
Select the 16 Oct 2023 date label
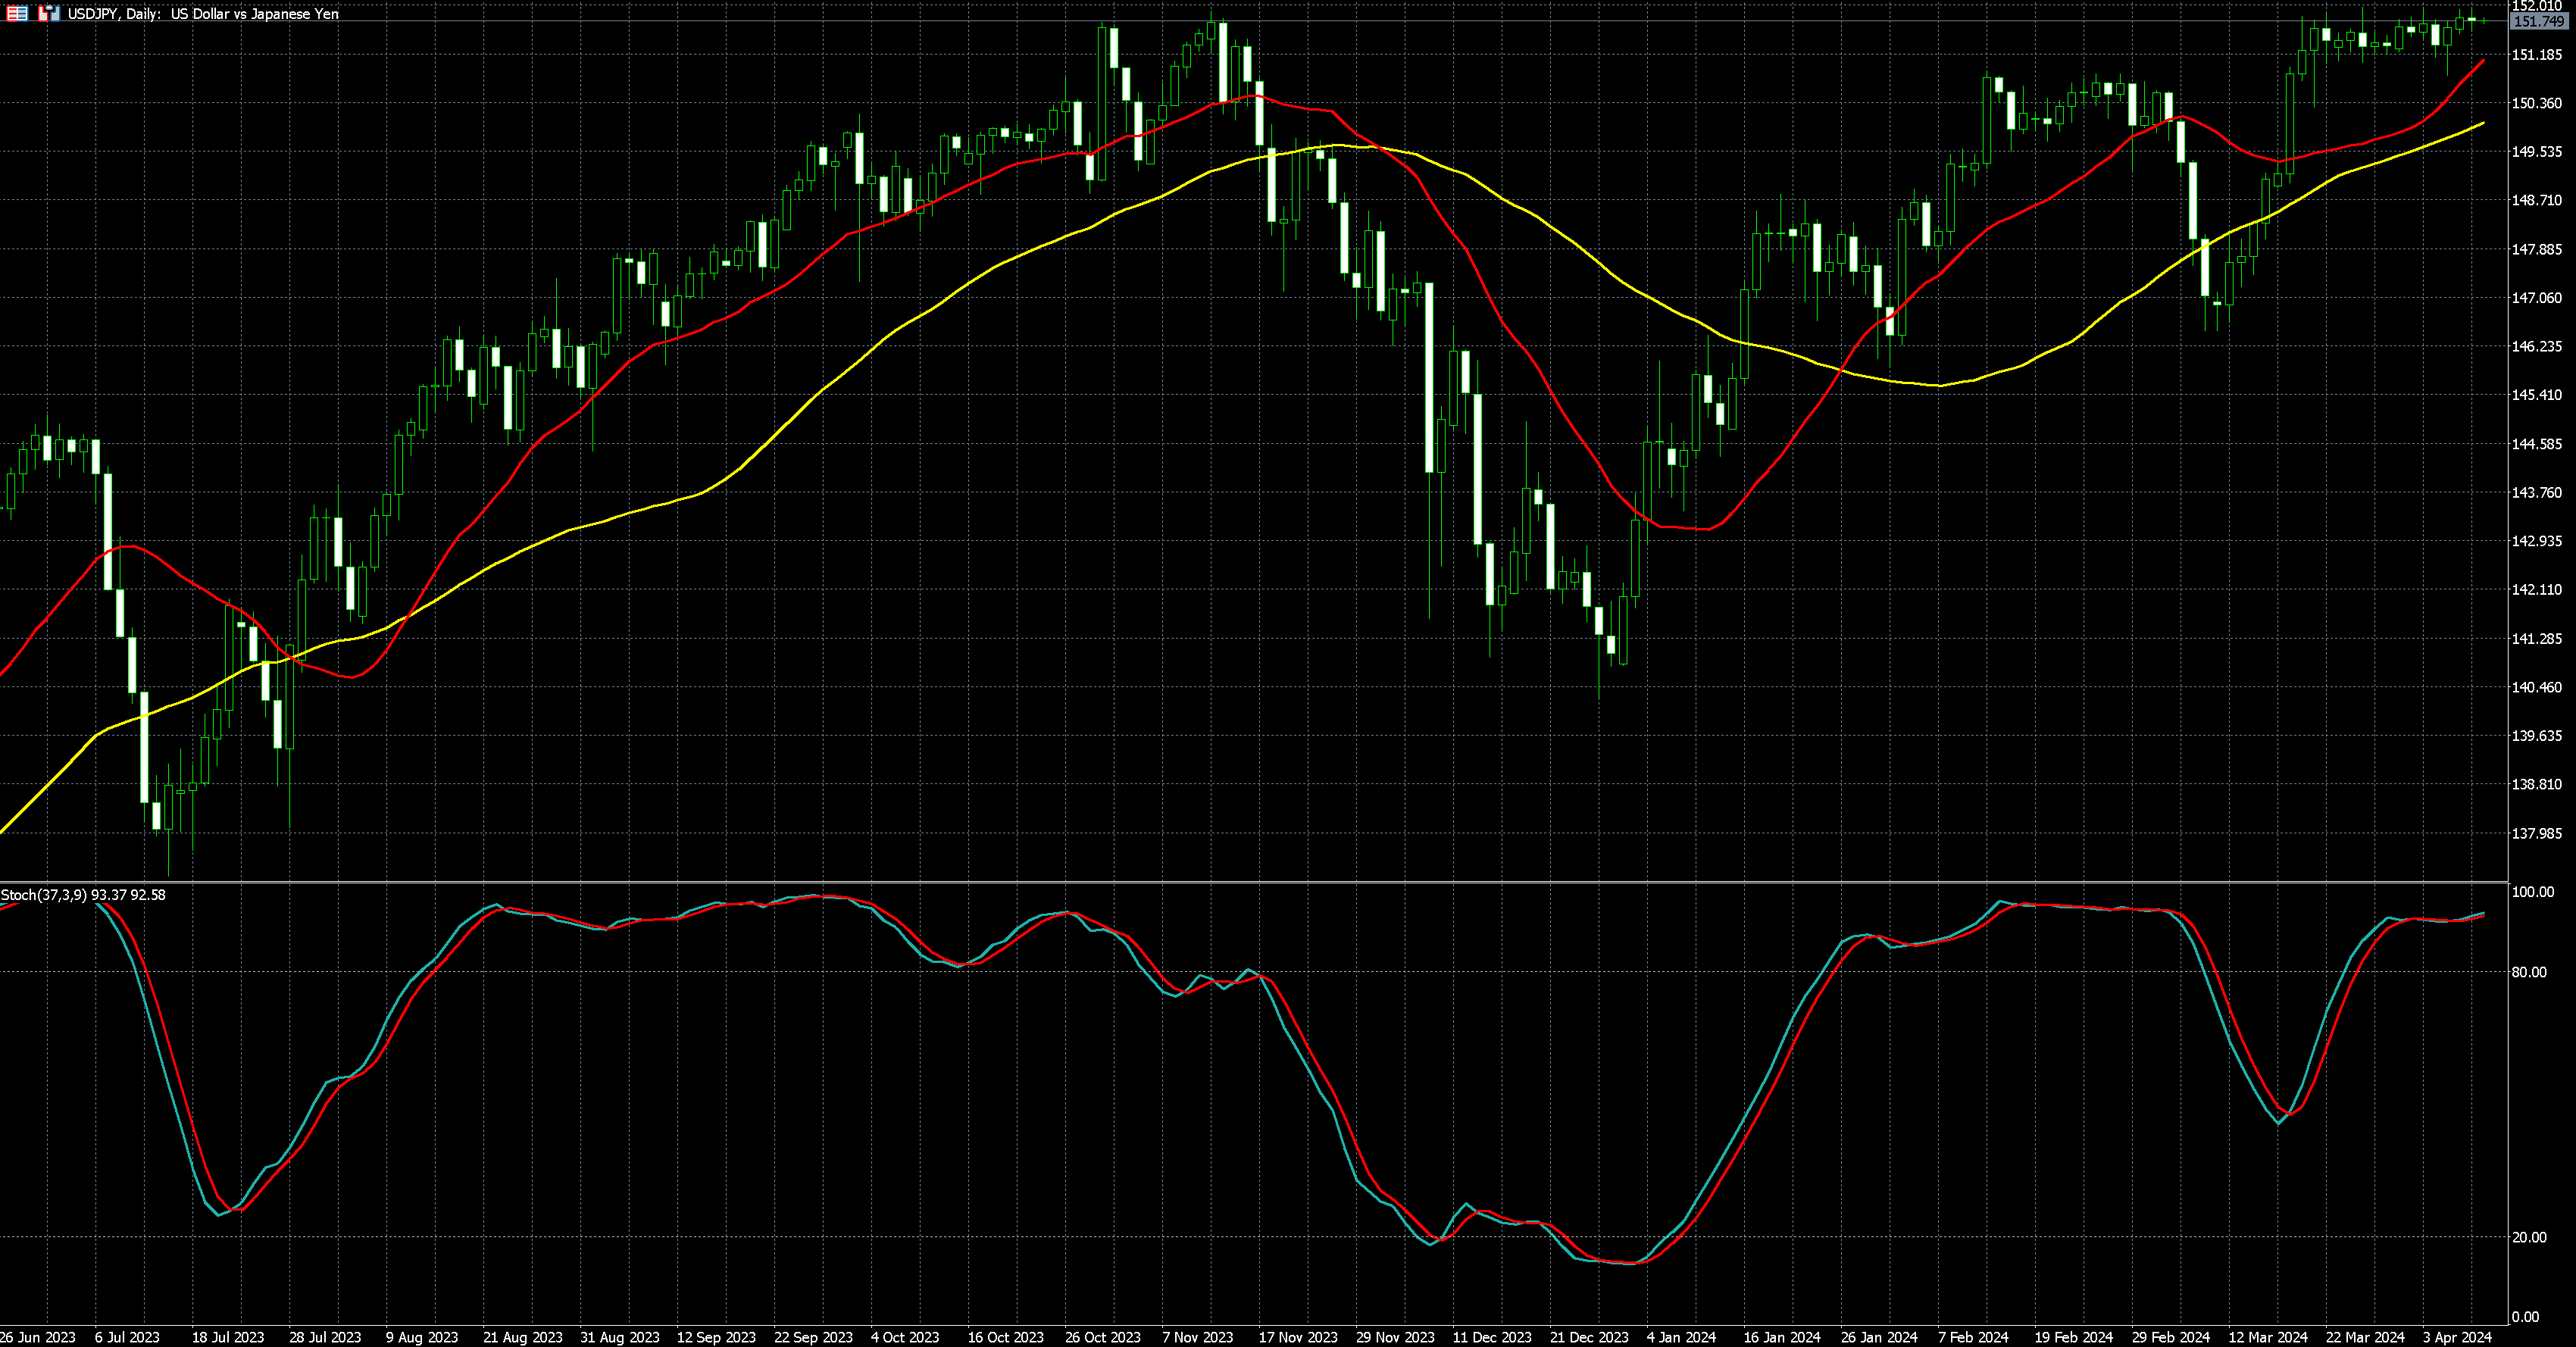click(1005, 1337)
